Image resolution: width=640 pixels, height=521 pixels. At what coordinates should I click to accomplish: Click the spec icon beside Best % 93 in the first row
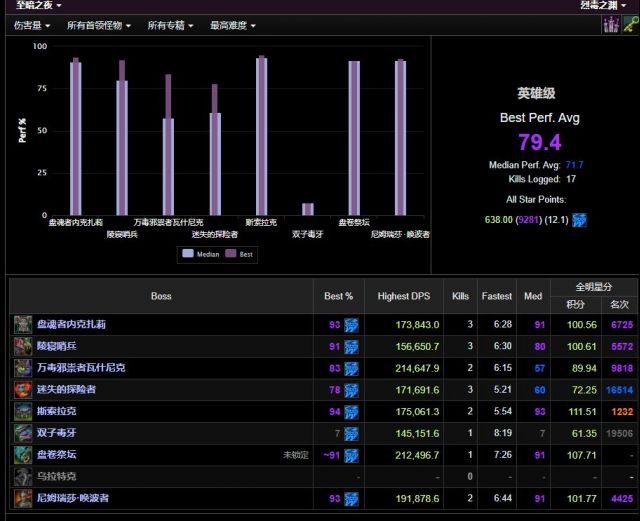coord(351,325)
